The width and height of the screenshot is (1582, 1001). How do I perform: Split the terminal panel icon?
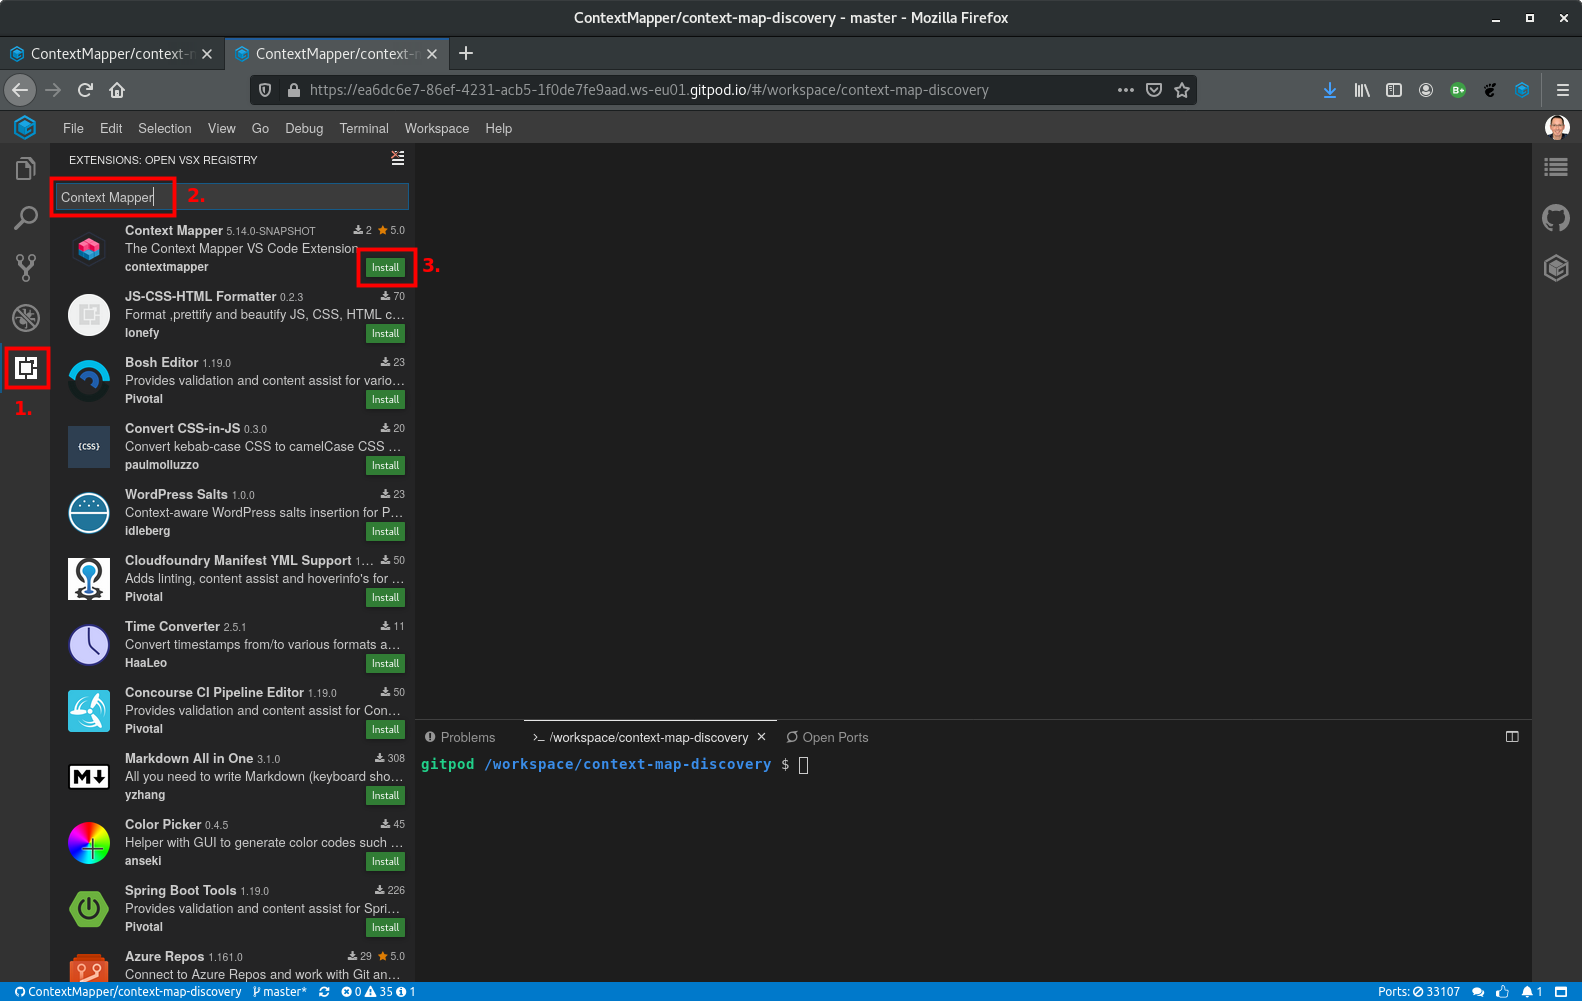click(1512, 737)
